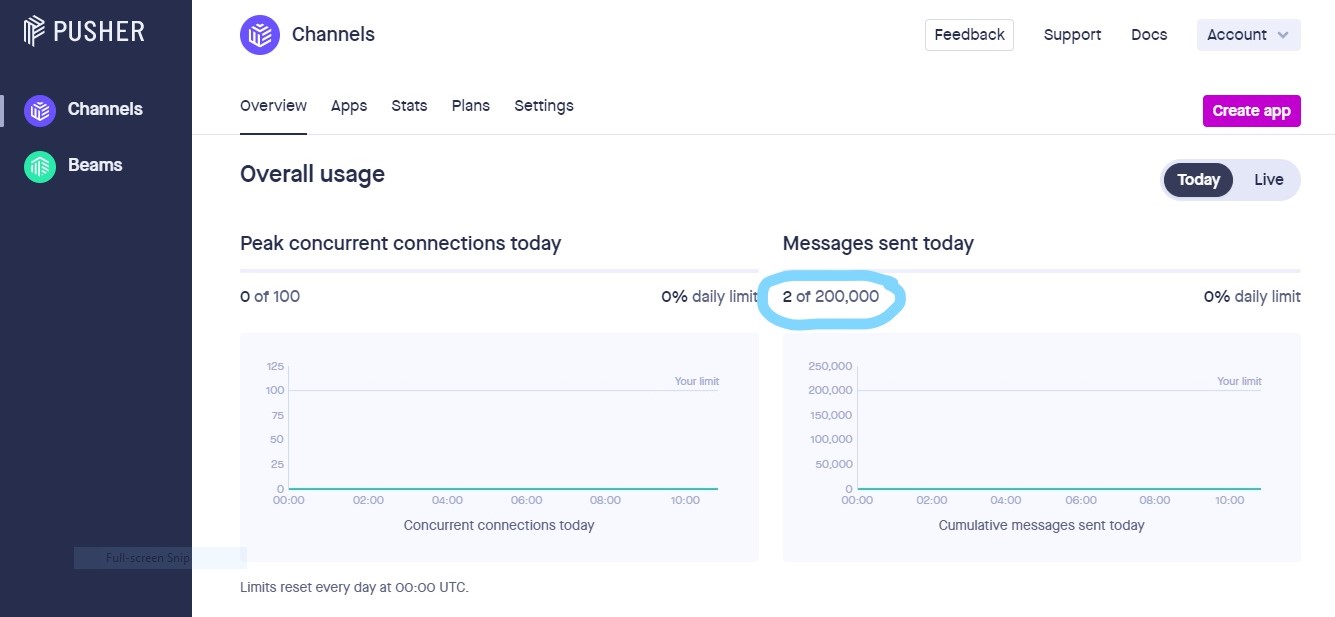Switch usage view to Today

(x=1198, y=180)
